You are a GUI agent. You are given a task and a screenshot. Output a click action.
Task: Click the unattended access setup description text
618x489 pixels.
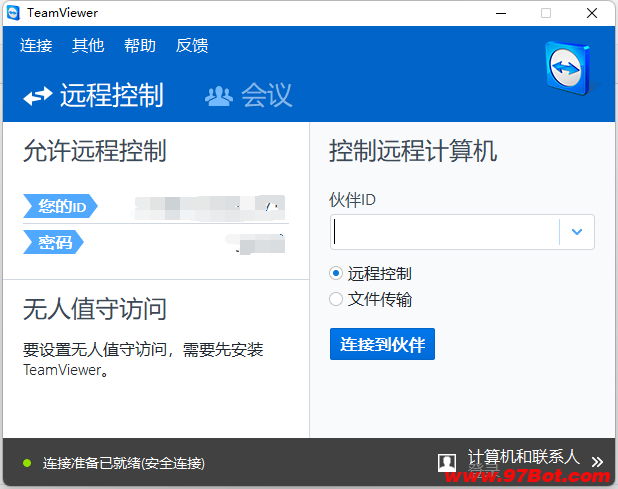pos(143,359)
